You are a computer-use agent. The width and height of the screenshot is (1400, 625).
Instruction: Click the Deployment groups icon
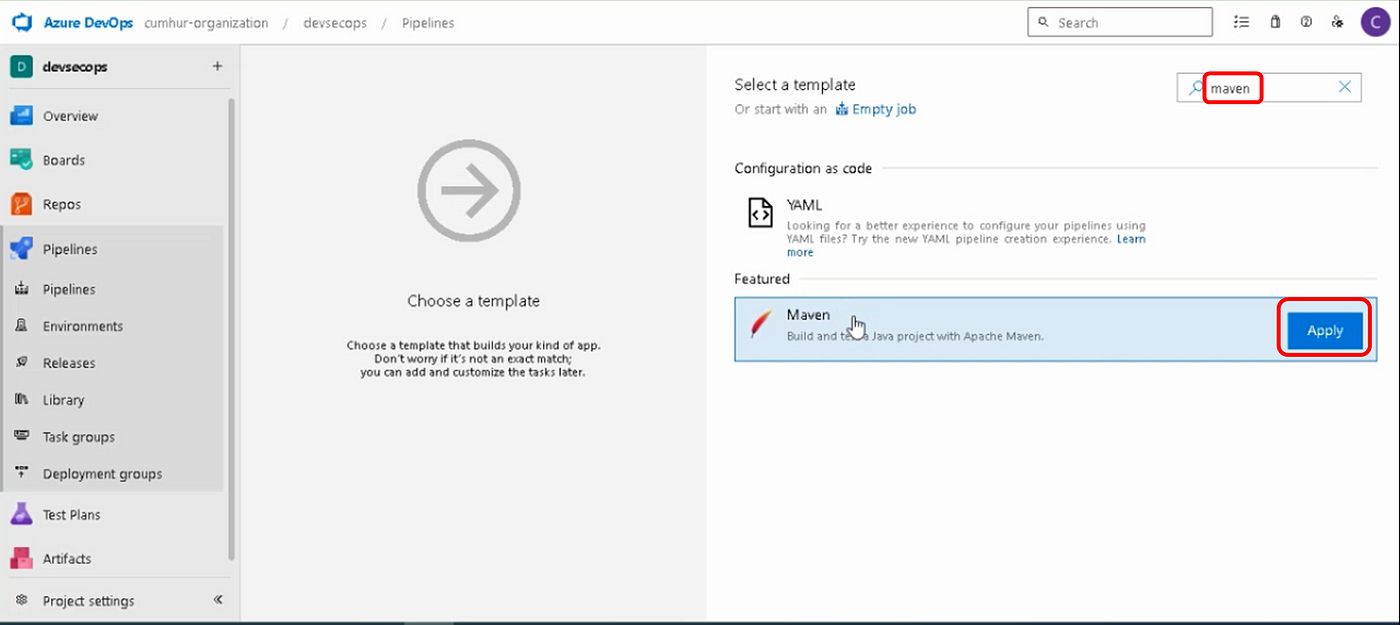coord(22,474)
